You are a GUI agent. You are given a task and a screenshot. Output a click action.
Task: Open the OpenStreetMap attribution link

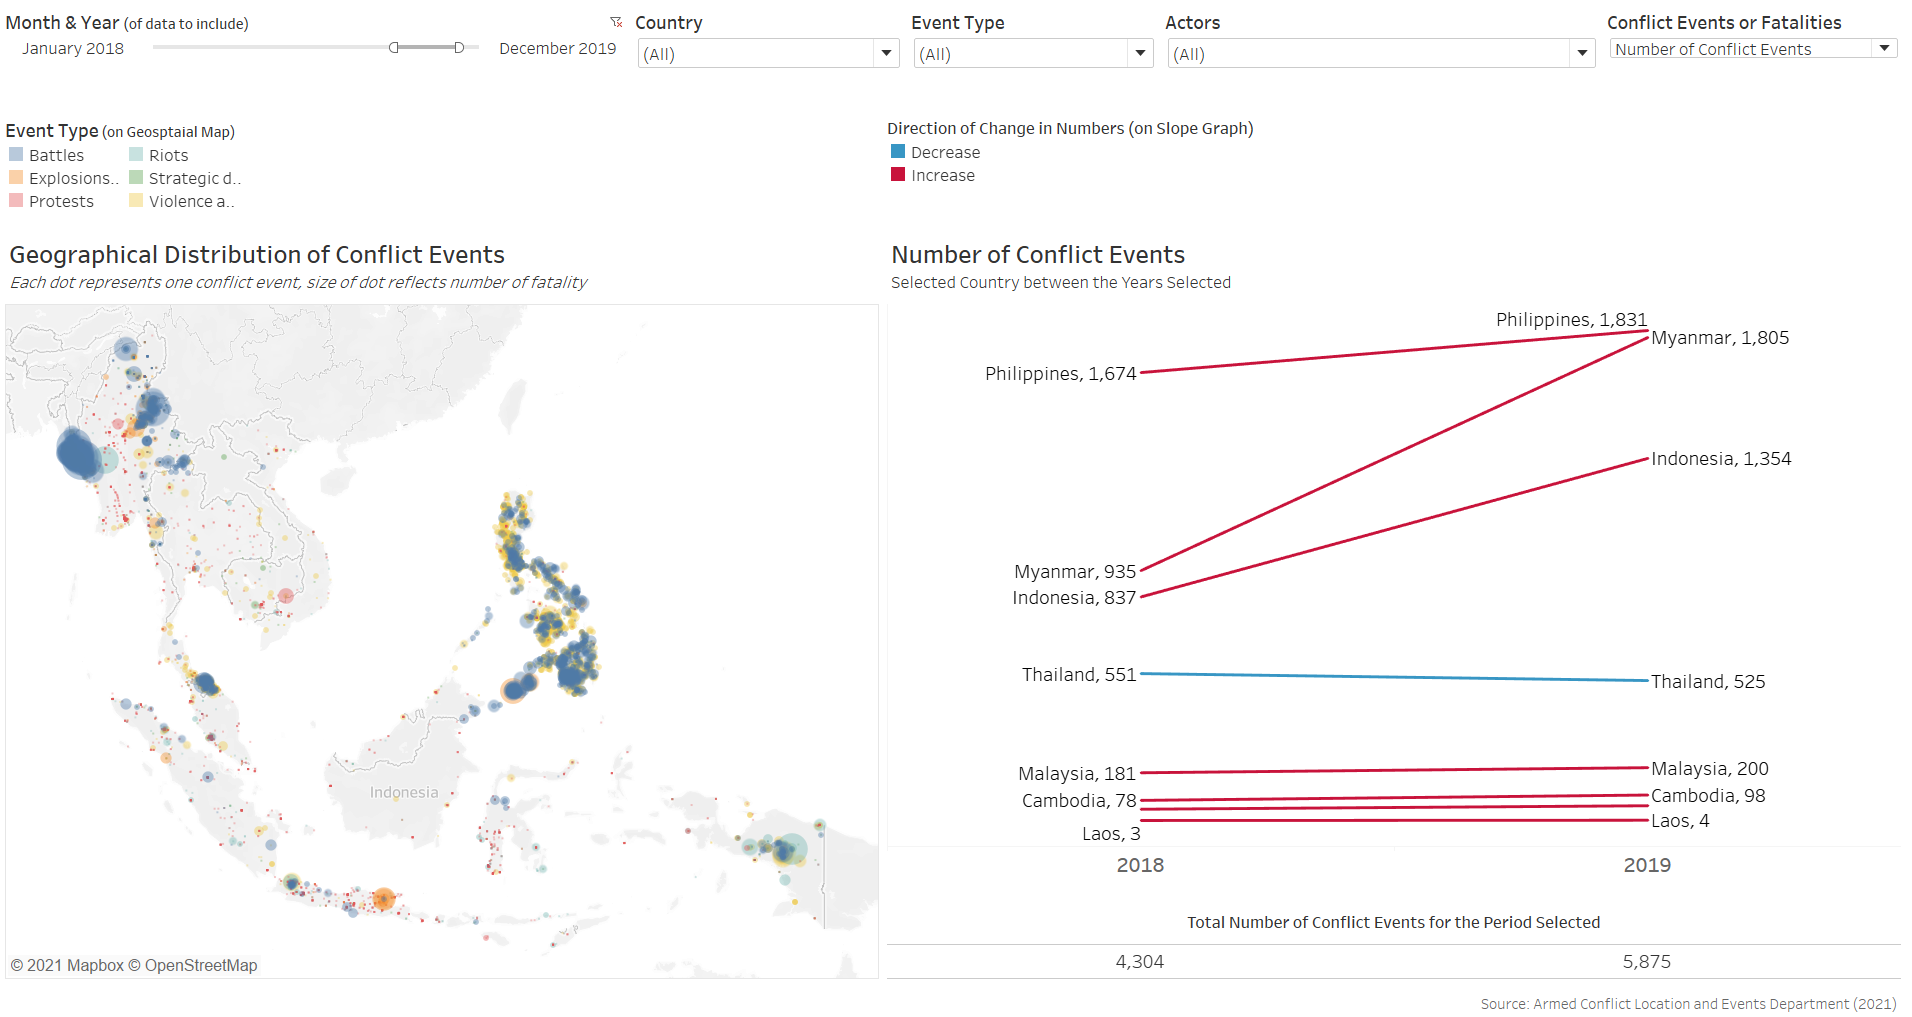200,965
